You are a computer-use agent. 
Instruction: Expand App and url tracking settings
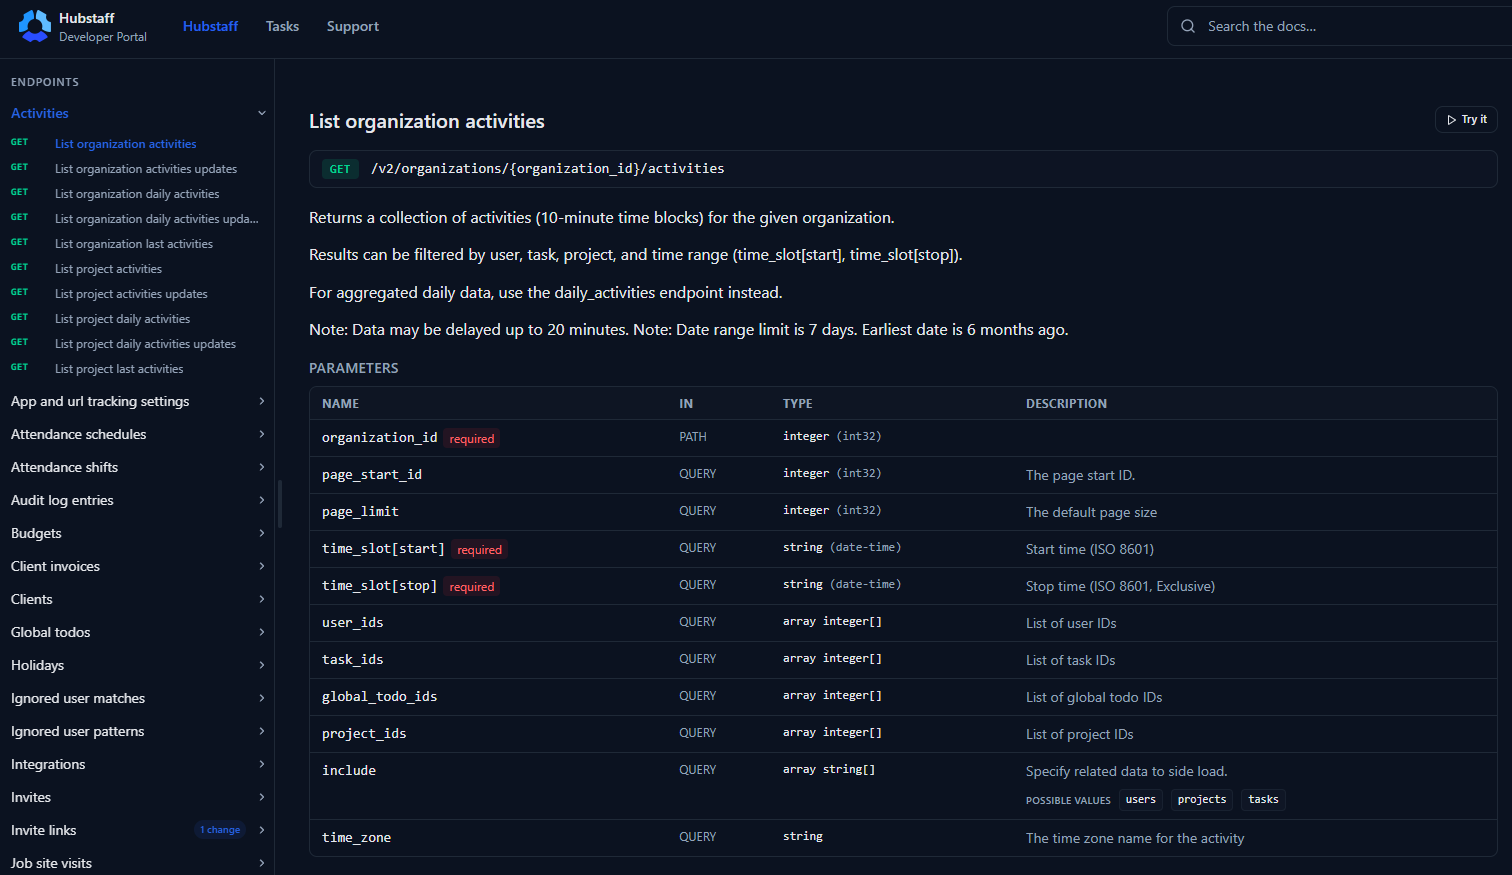(x=137, y=401)
